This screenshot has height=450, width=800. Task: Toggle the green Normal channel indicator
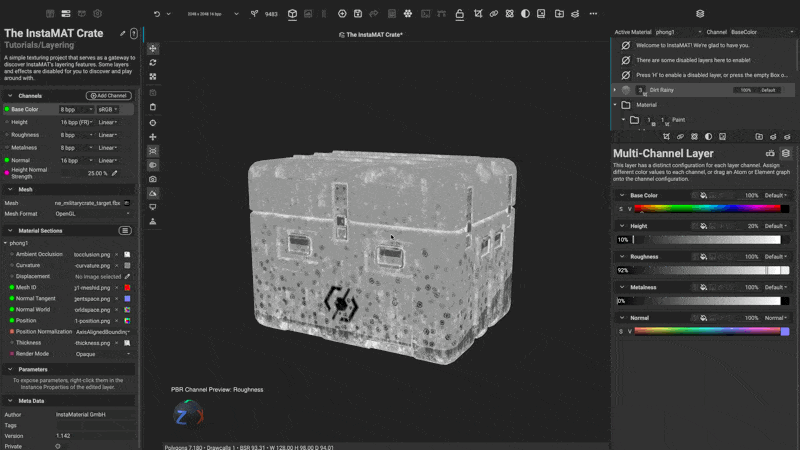coord(7,160)
